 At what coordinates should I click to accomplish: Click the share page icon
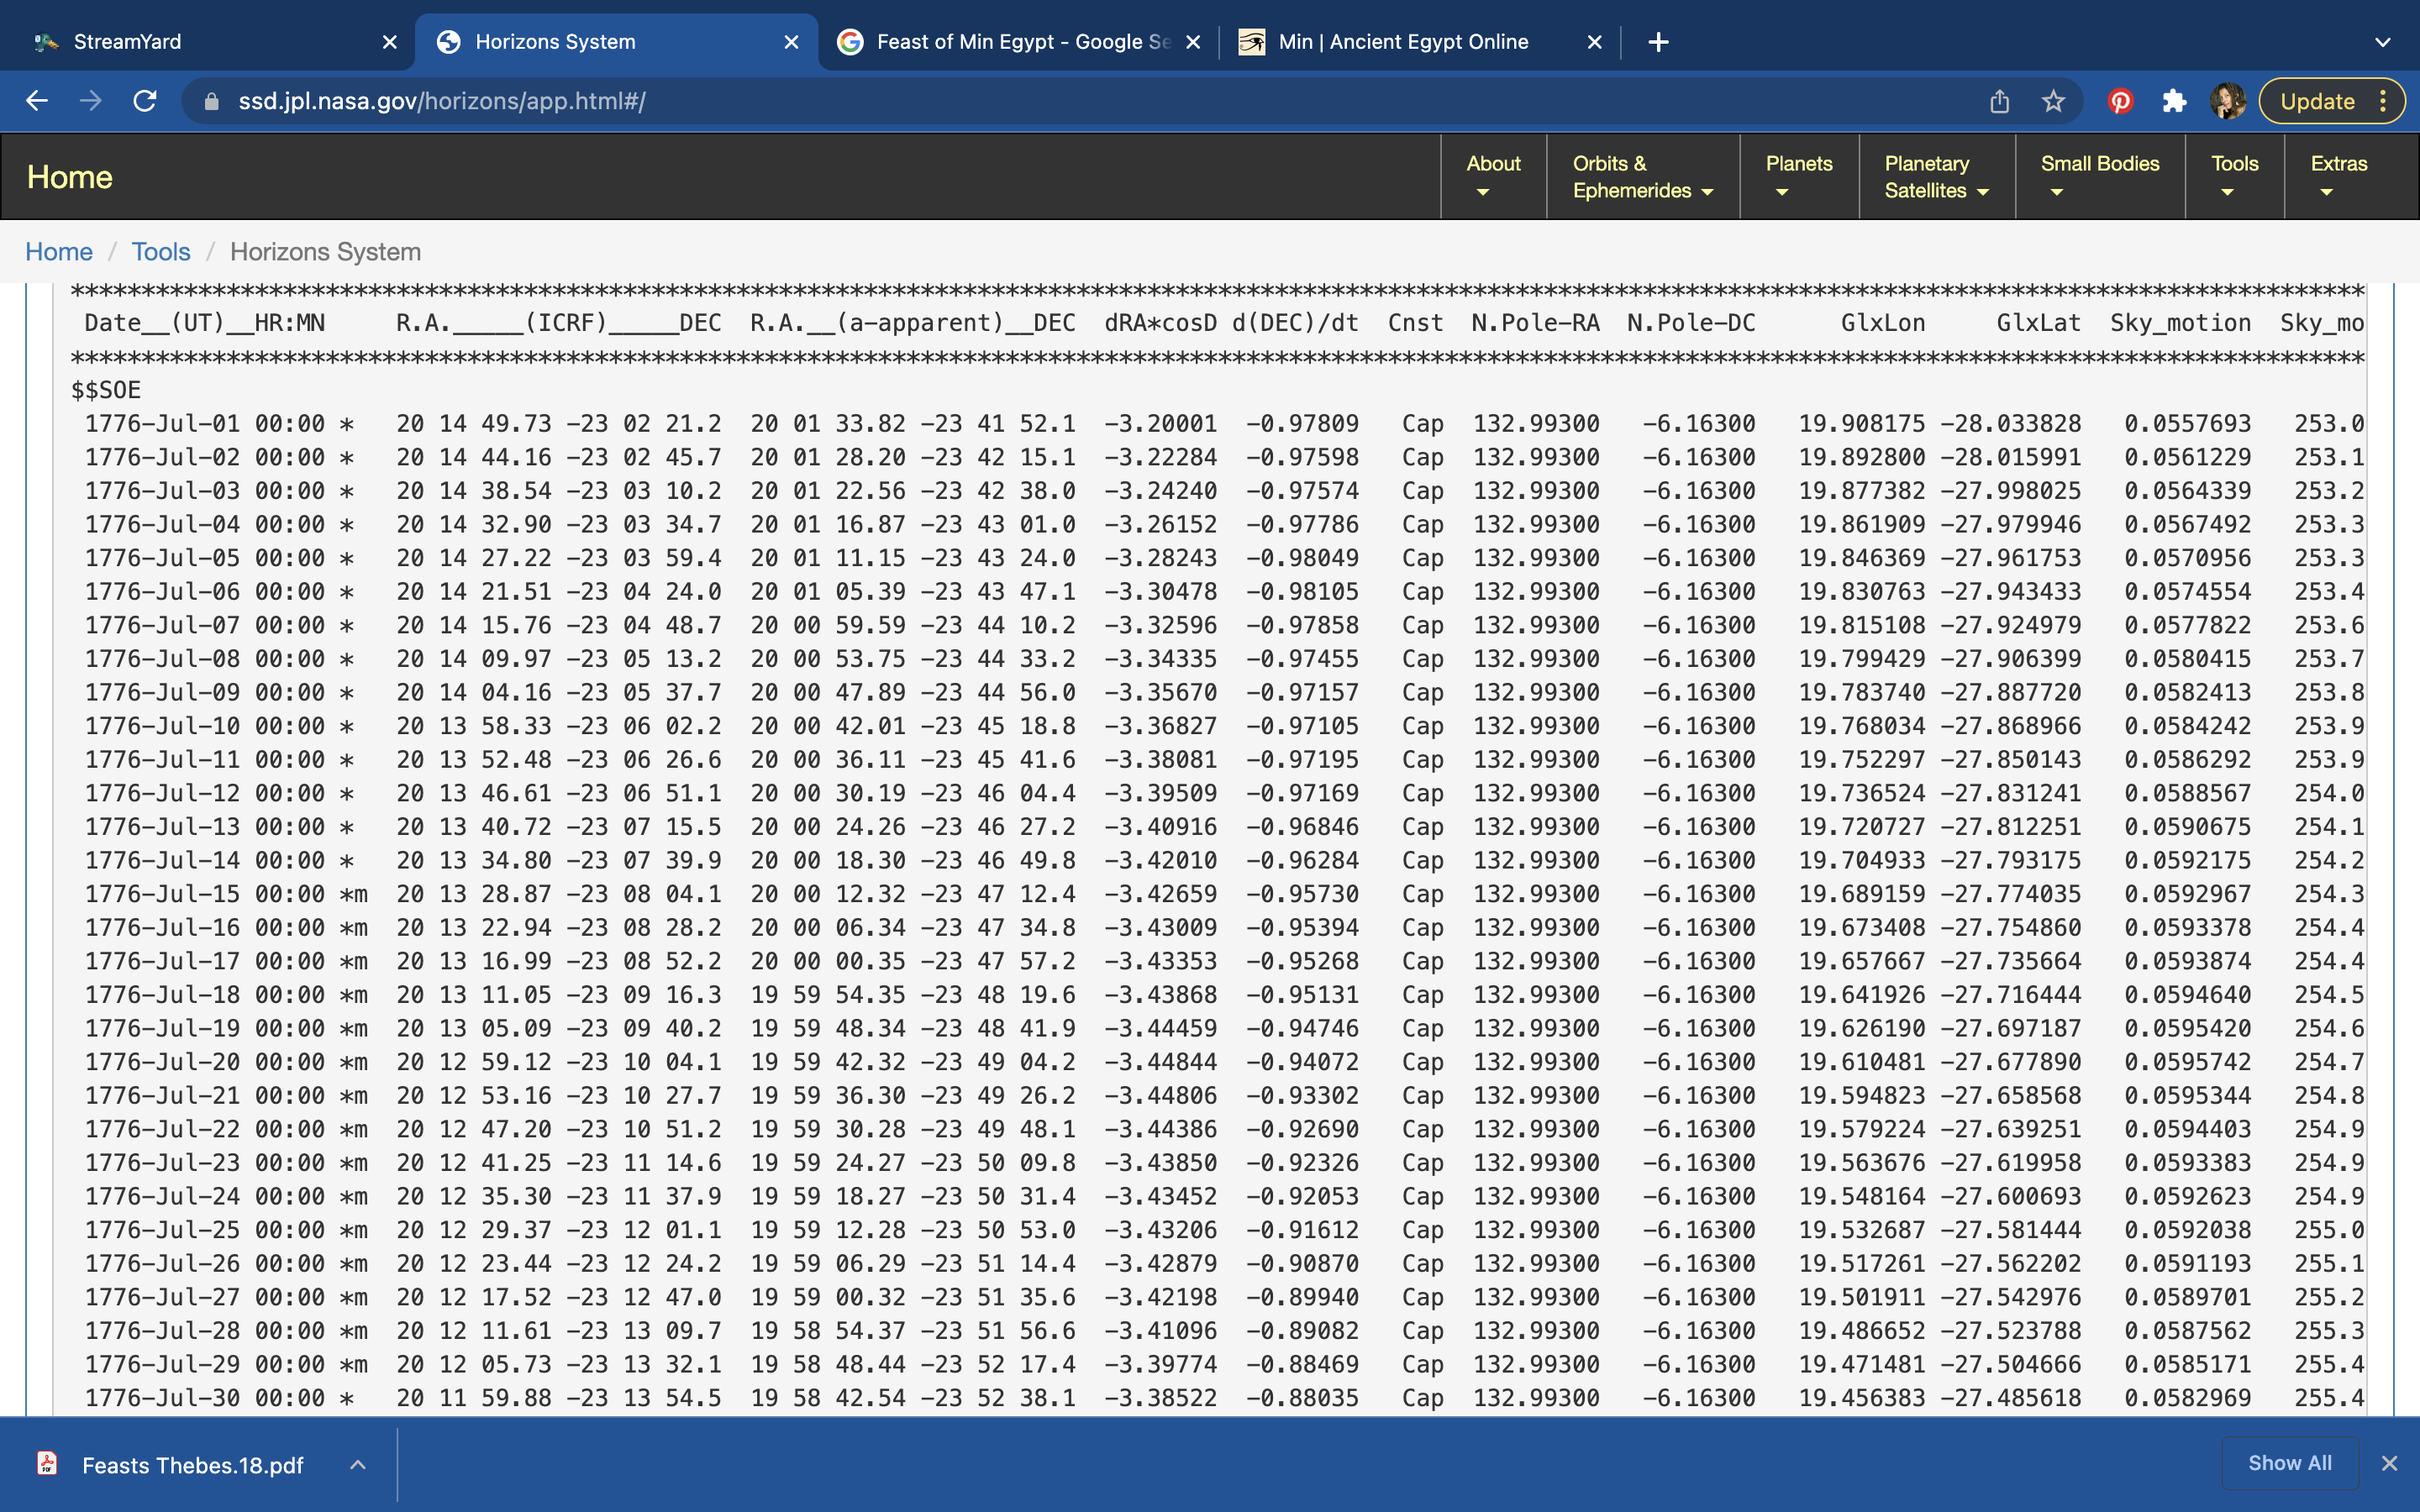pyautogui.click(x=1999, y=101)
